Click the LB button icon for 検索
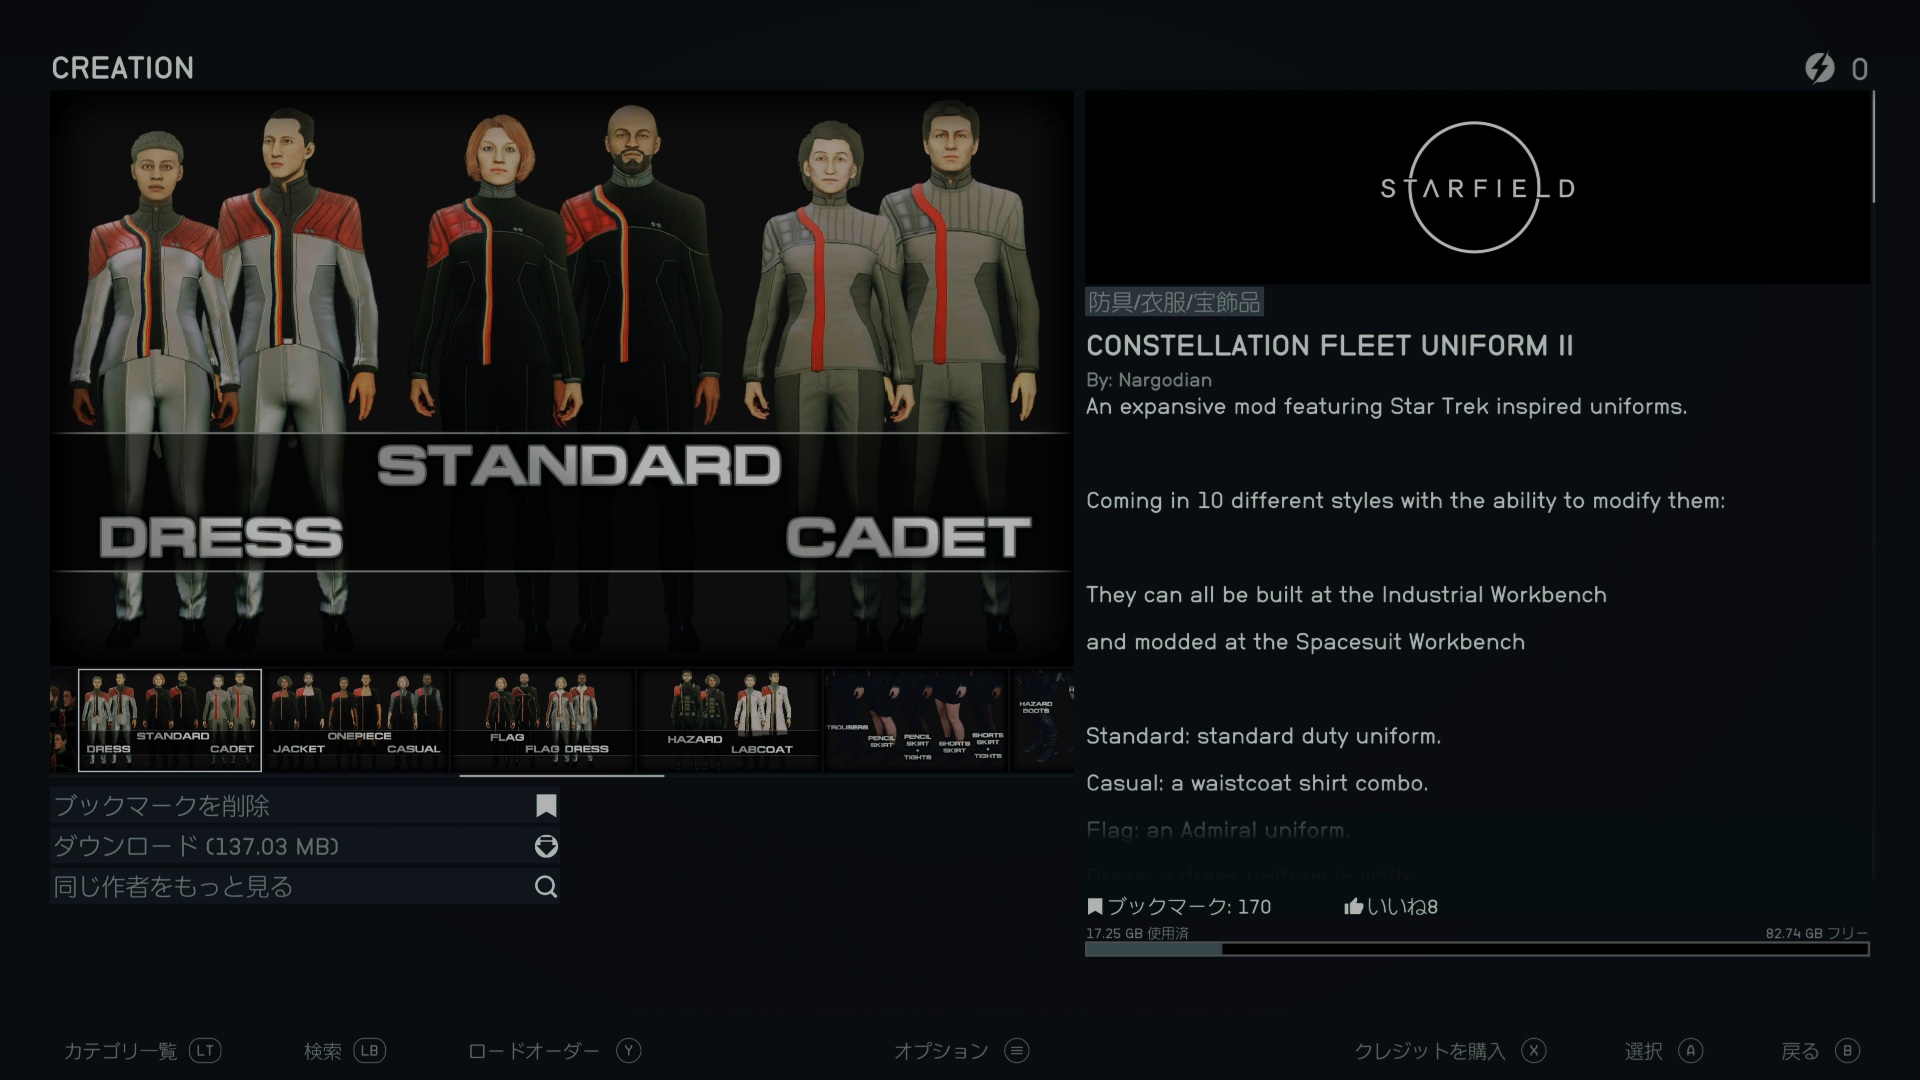The width and height of the screenshot is (1920, 1080). pos(369,1050)
